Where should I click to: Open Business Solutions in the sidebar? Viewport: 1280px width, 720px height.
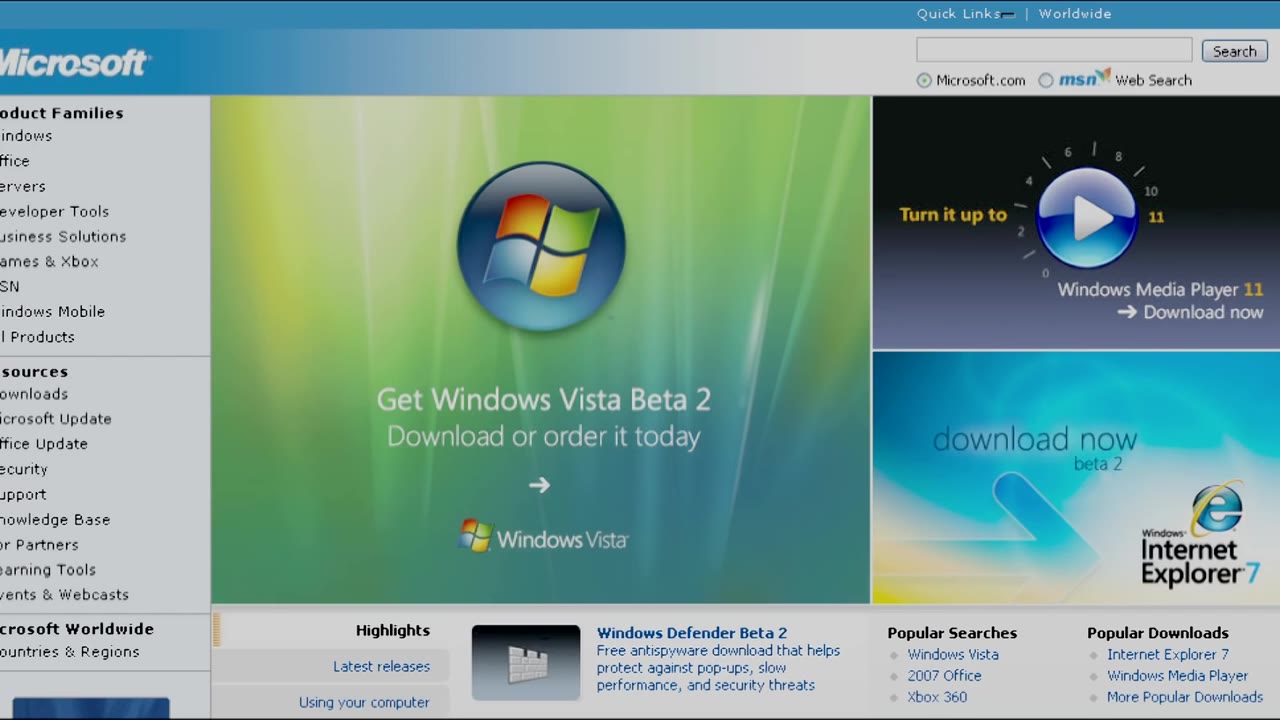(63, 236)
